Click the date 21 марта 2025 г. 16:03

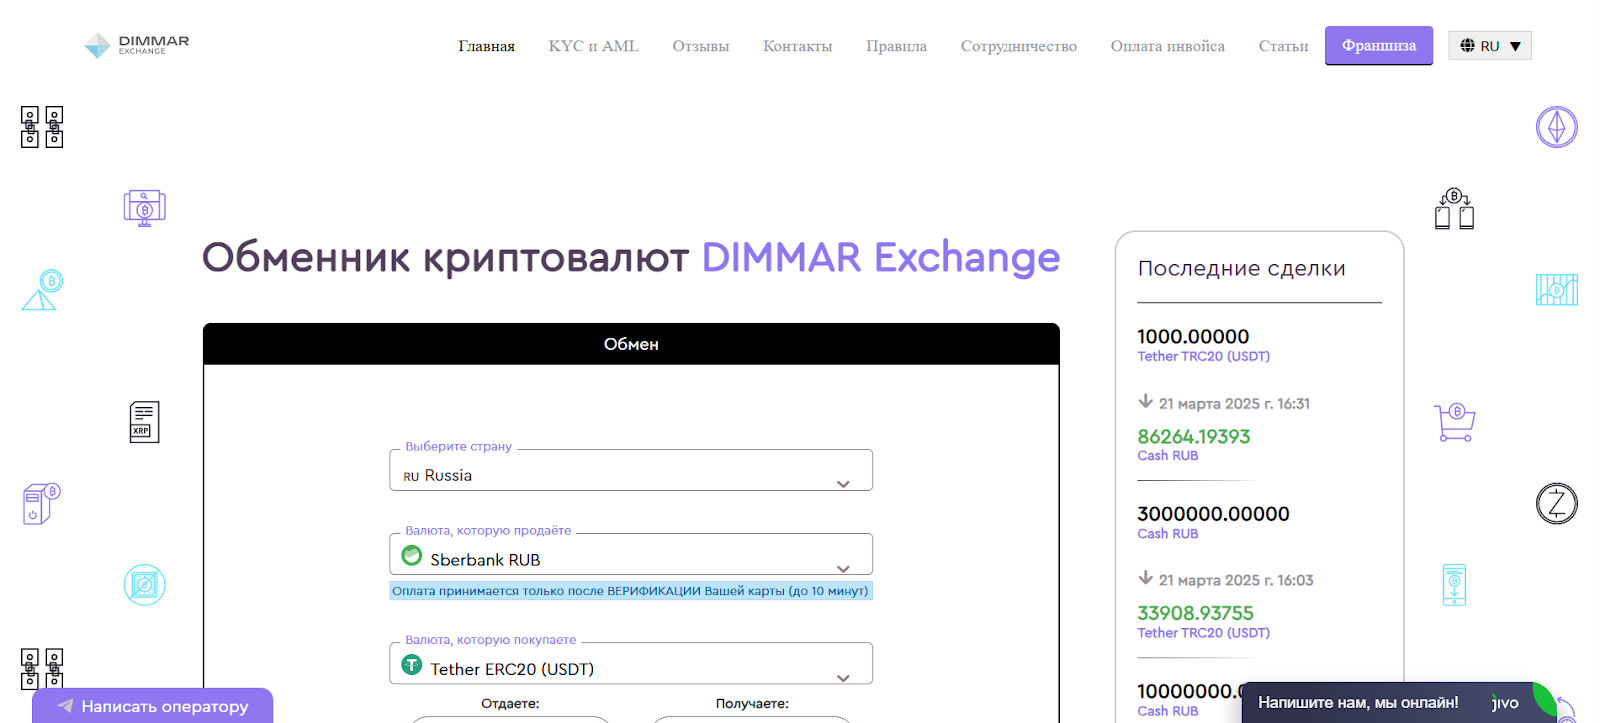point(1236,580)
